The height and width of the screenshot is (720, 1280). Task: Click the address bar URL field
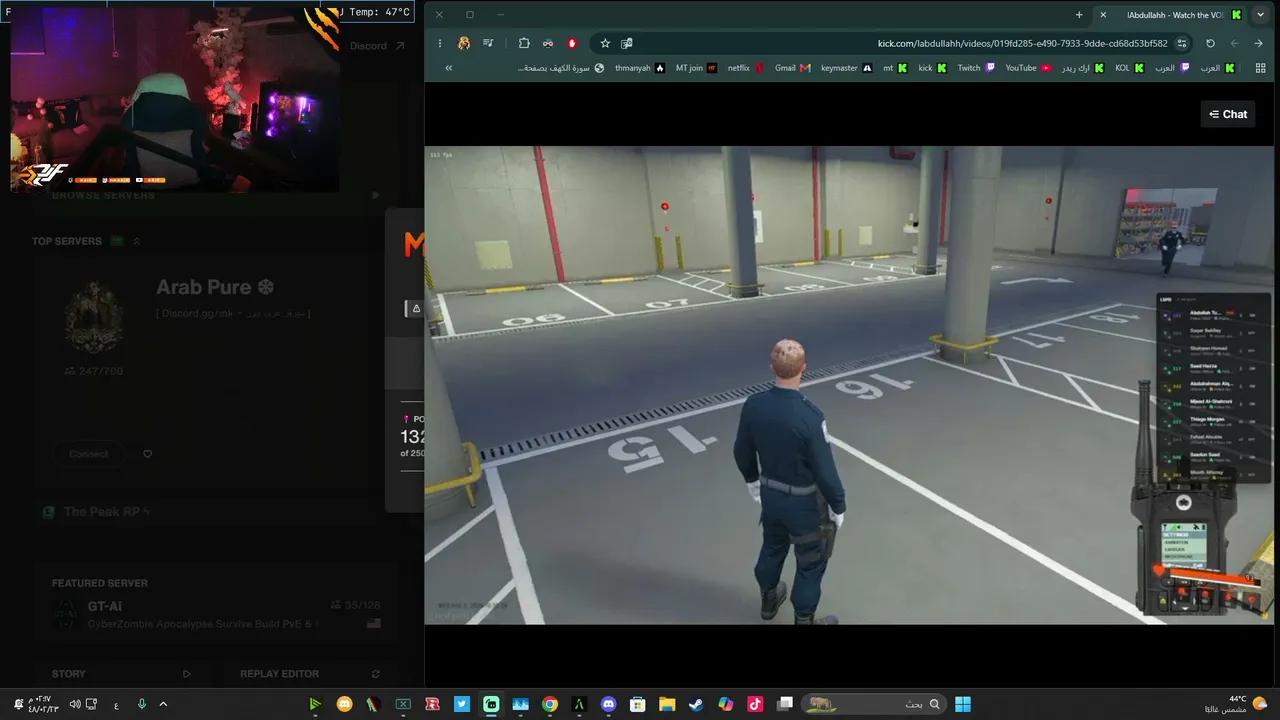[x=891, y=43]
